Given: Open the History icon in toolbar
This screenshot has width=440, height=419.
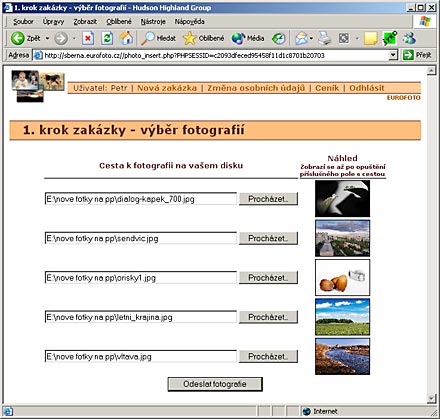Looking at the screenshot, I should click(279, 38).
